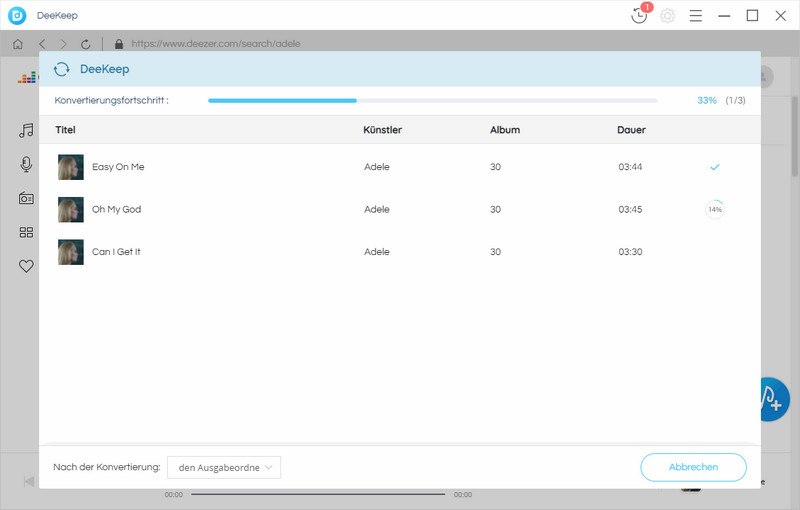Image resolution: width=800 pixels, height=510 pixels.
Task: Go to browser home page icon
Action: tap(18, 44)
